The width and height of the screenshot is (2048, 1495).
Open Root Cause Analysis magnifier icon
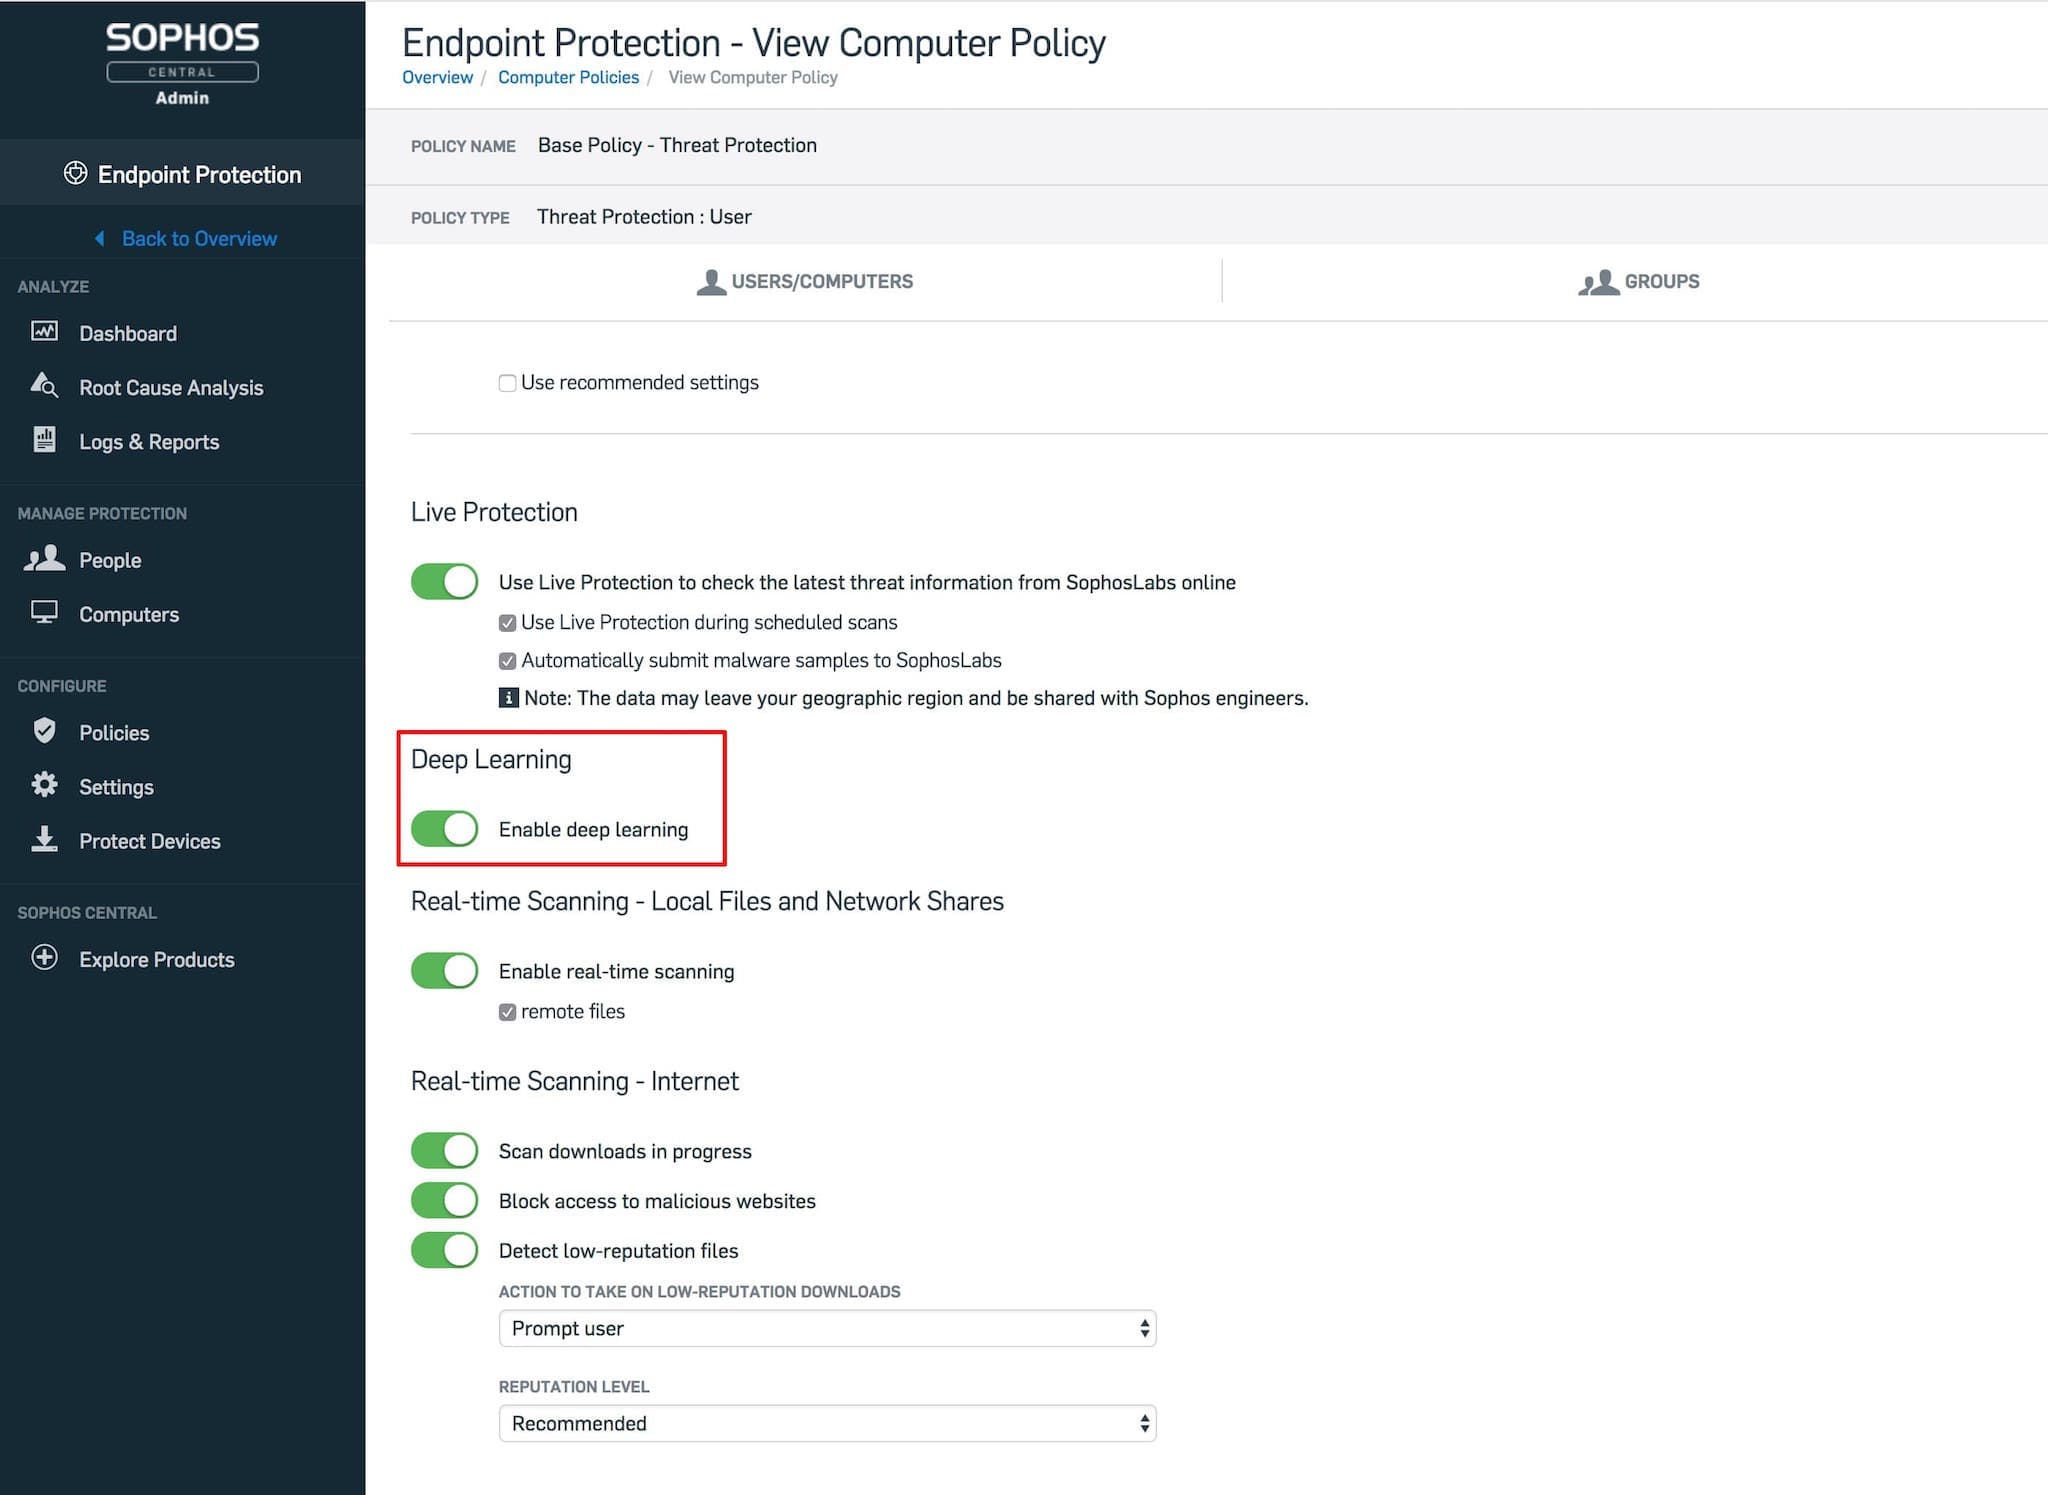coord(44,386)
